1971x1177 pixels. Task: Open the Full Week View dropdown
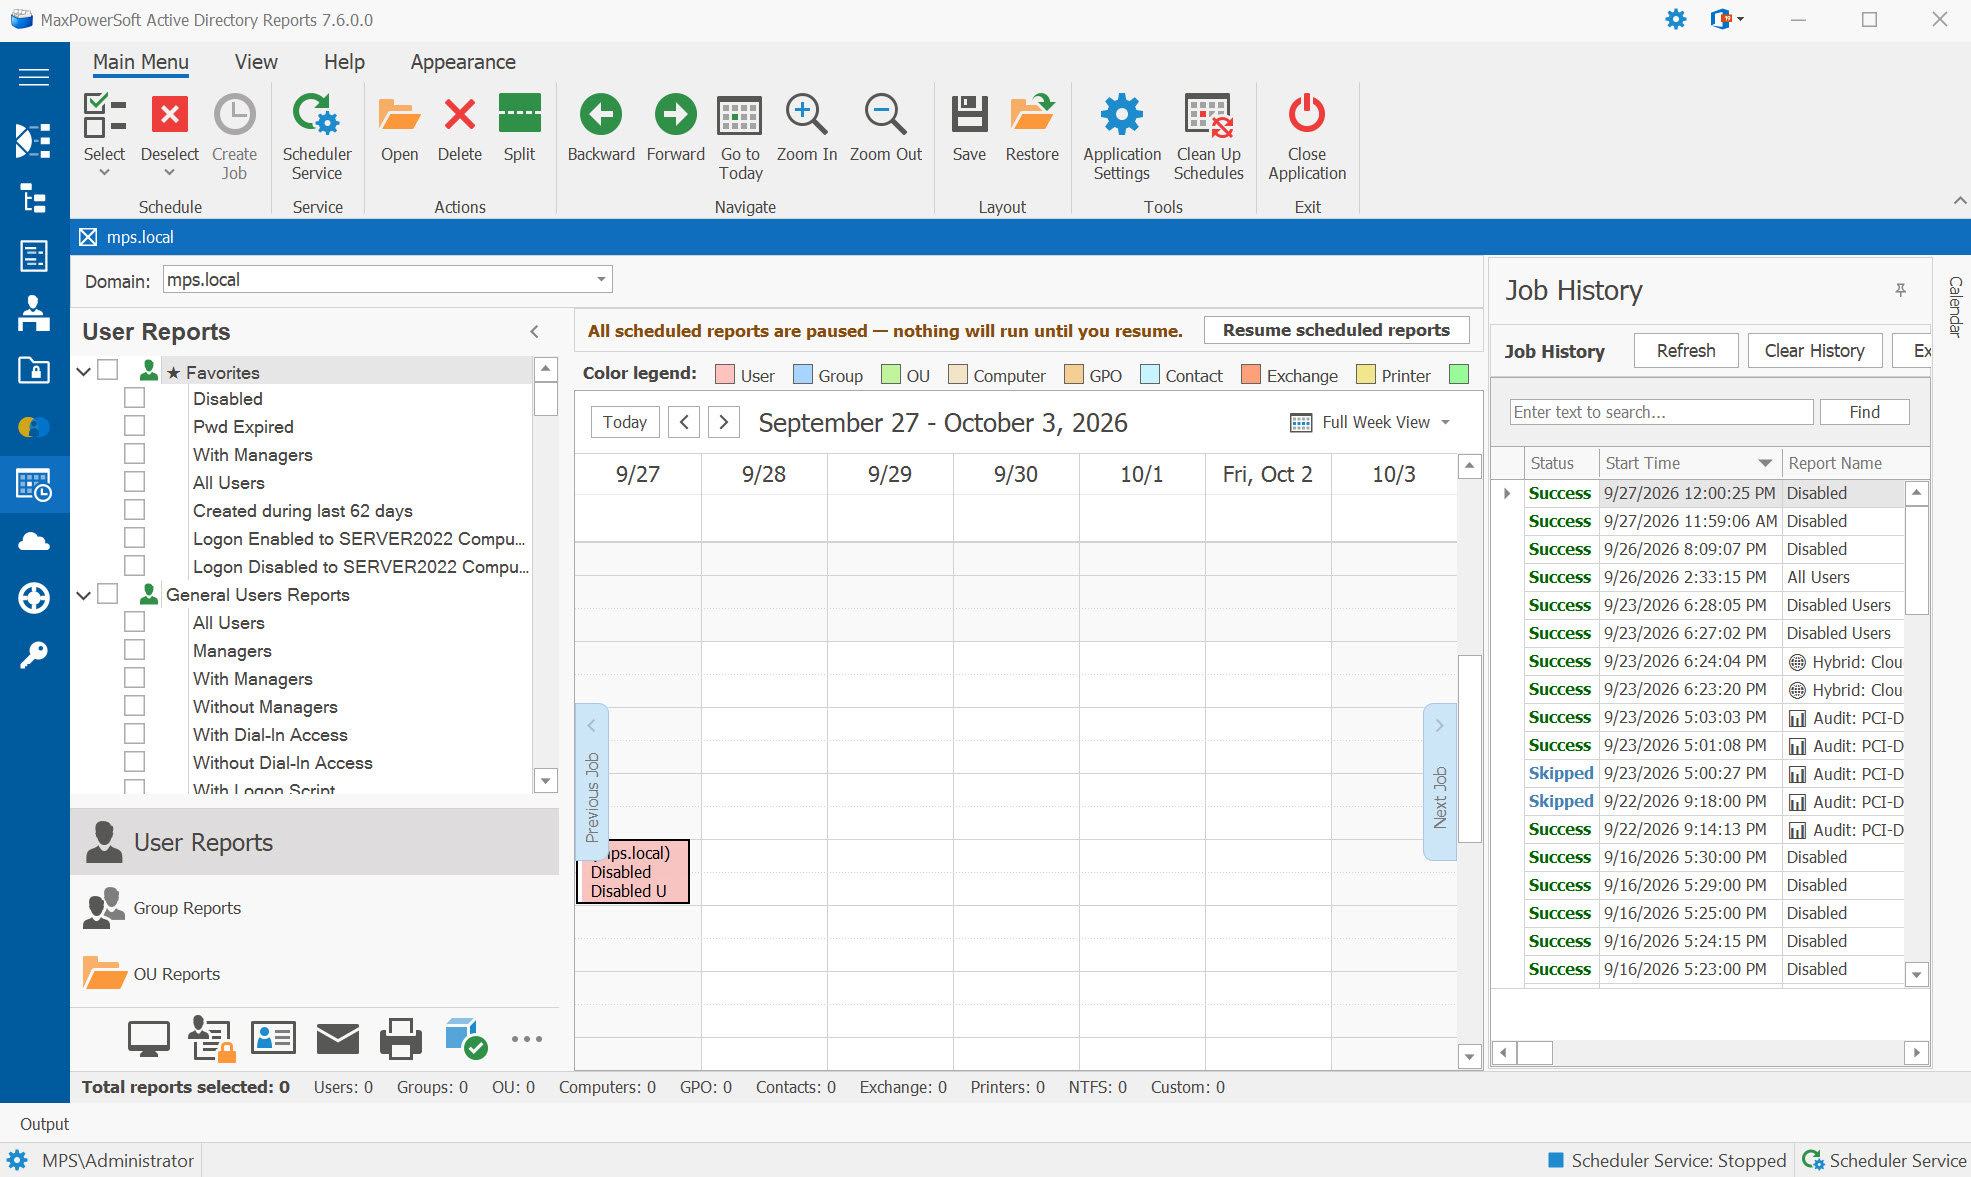click(1445, 422)
